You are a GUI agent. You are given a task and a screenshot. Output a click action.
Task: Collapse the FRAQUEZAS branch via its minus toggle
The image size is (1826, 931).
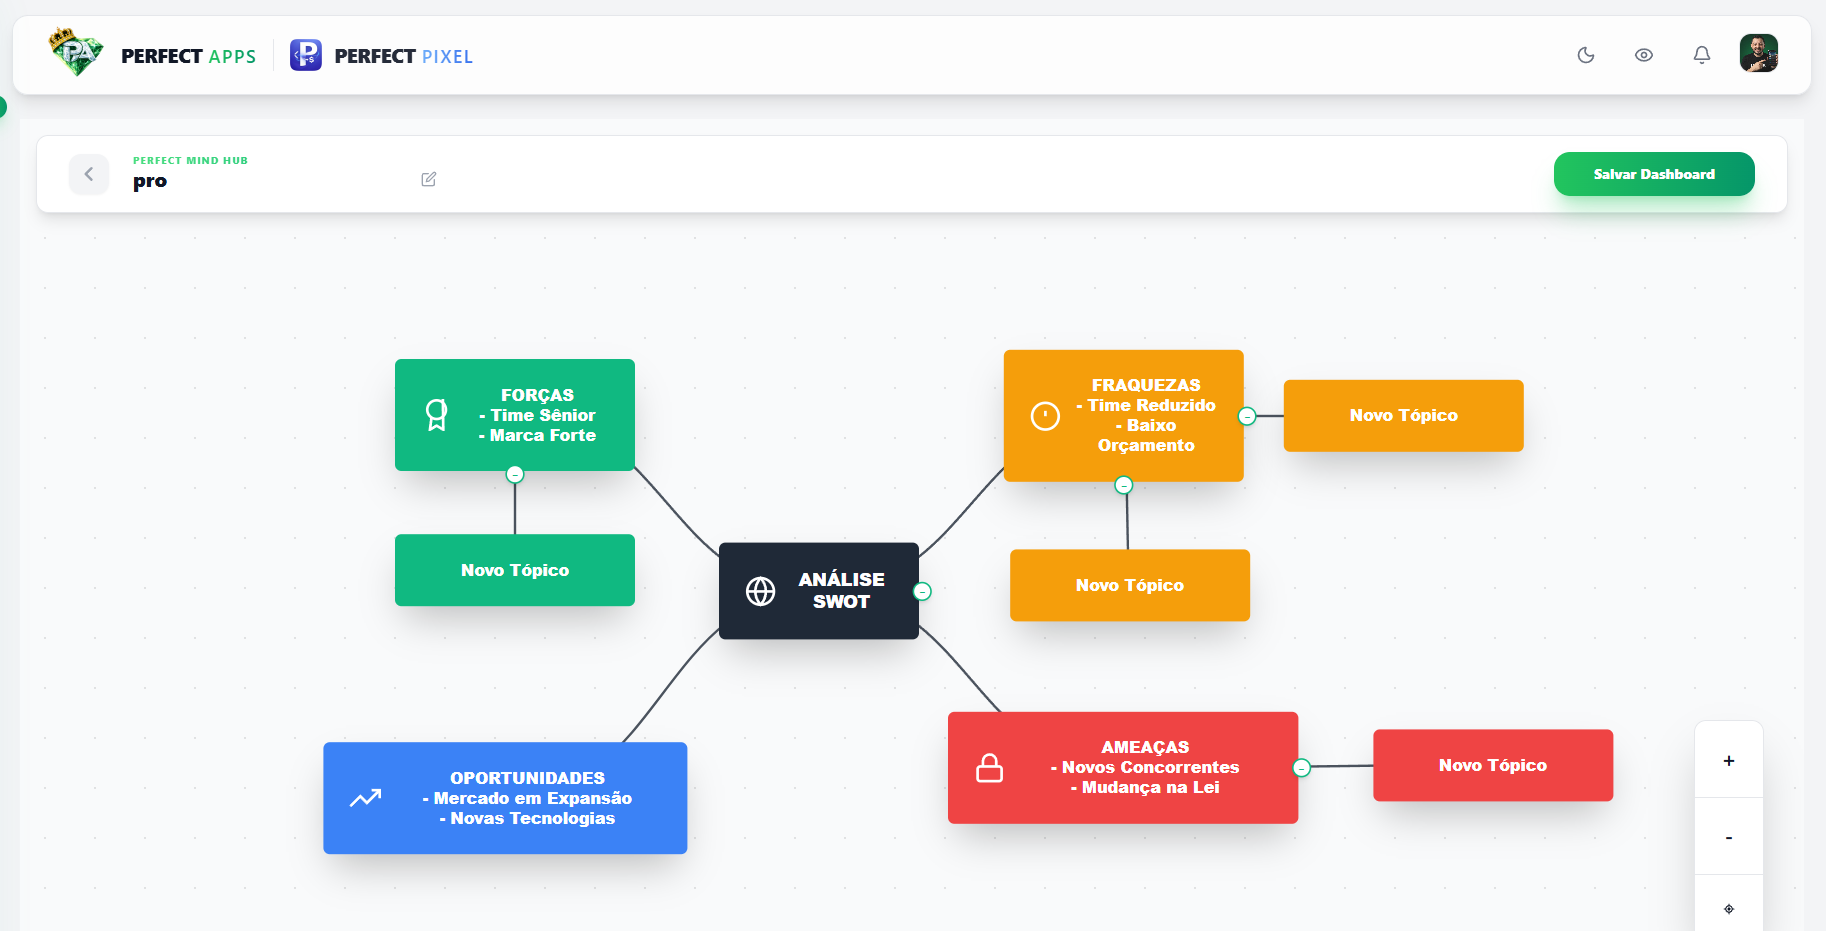point(1246,415)
